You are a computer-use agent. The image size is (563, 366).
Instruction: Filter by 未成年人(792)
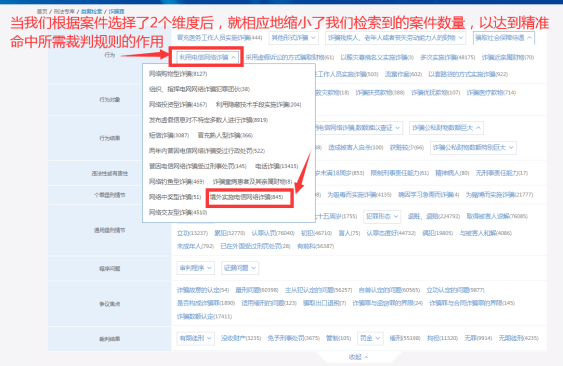(195, 246)
